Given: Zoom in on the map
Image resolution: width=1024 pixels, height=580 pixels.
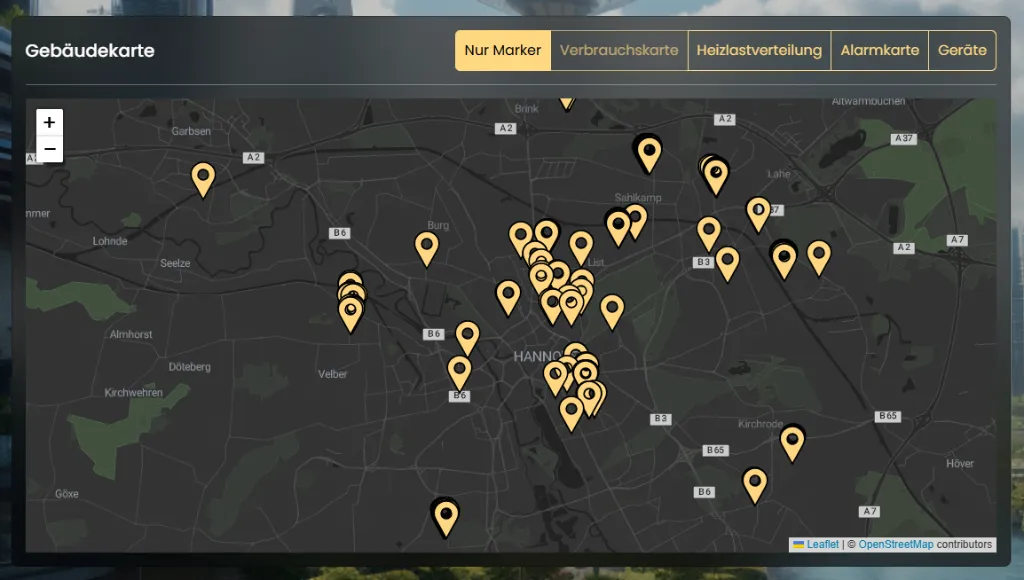Looking at the screenshot, I should [x=50, y=122].
